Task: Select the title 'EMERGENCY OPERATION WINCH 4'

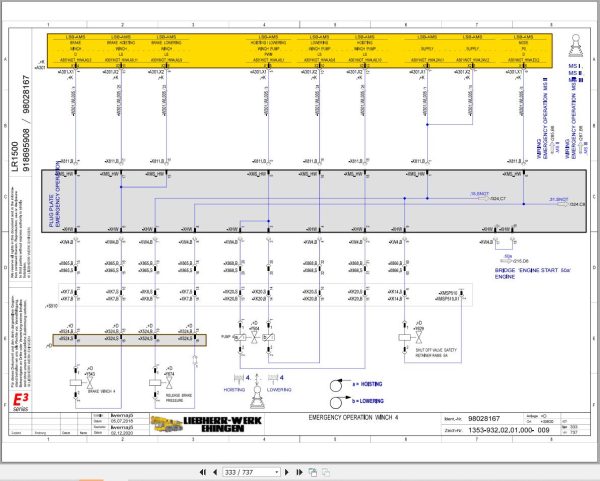Action: pos(353,417)
